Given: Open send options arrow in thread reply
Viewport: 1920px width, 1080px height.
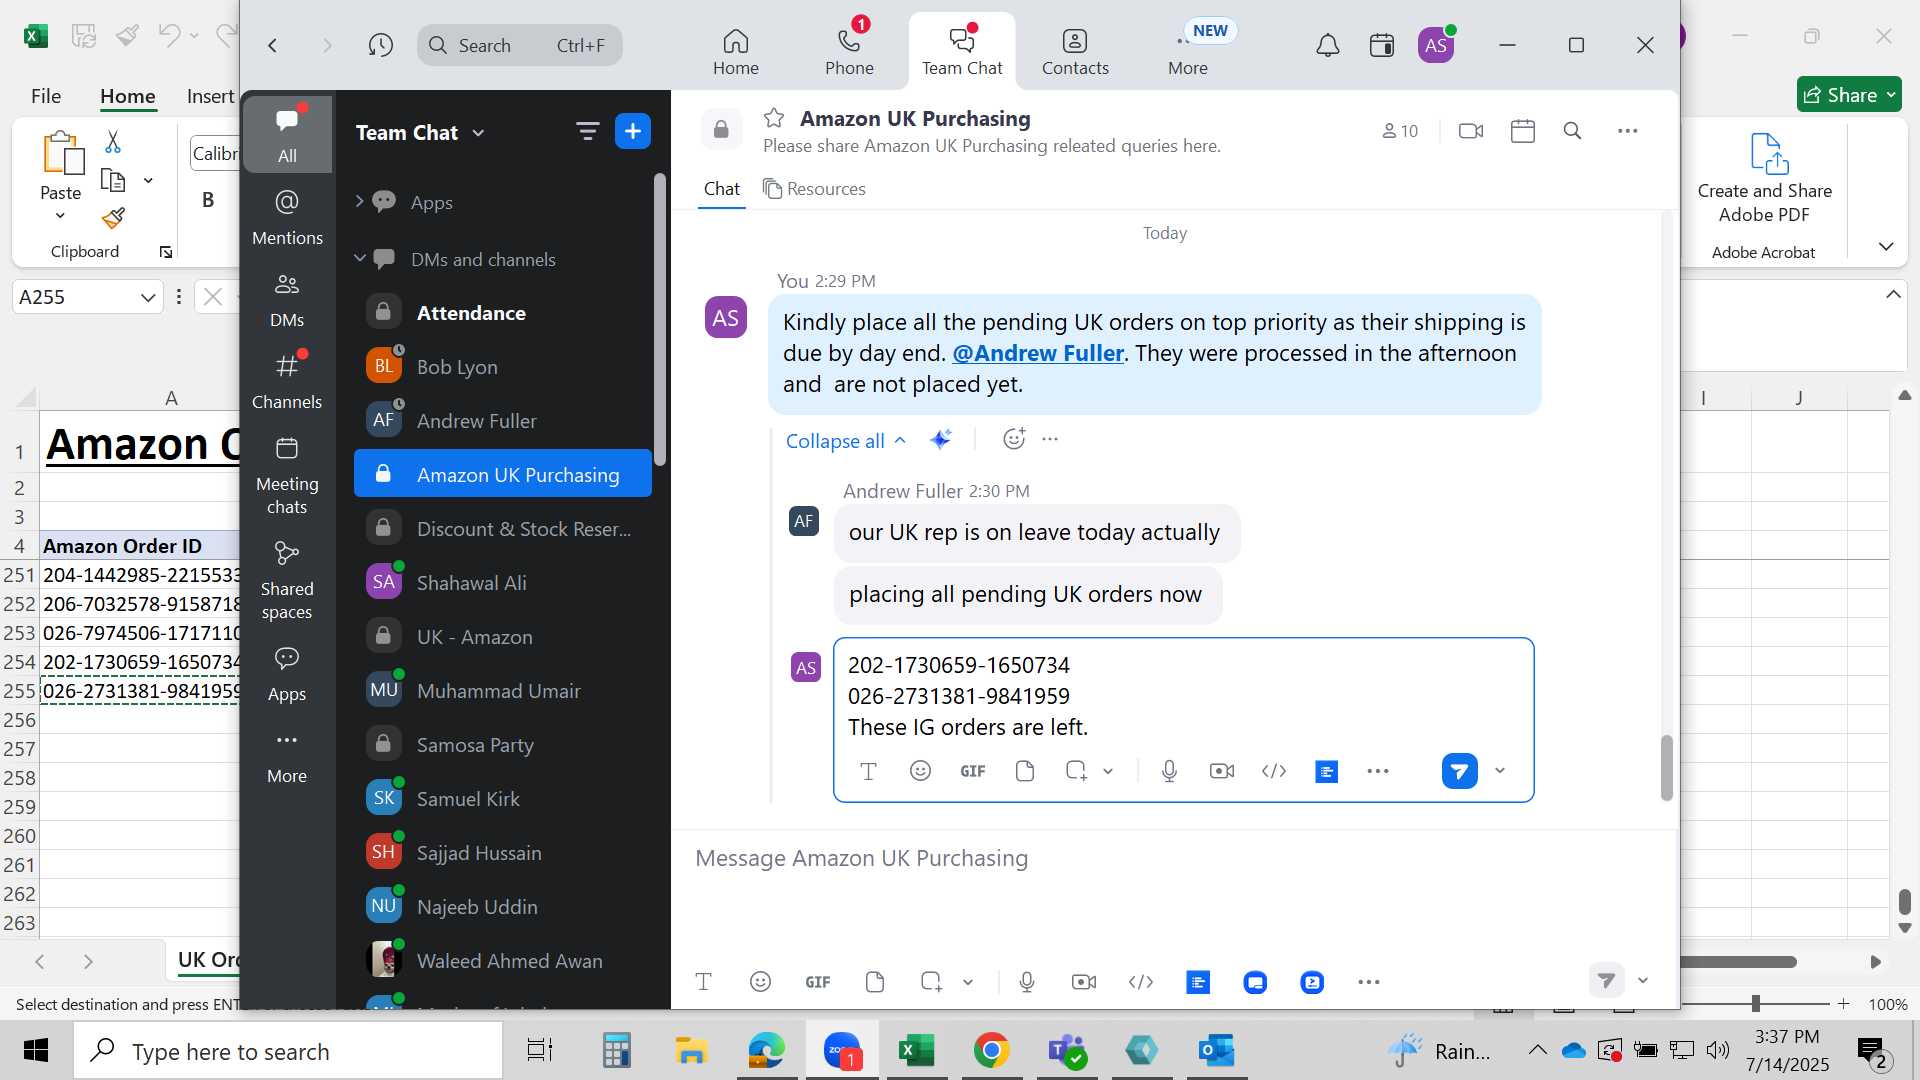Looking at the screenshot, I should point(1499,771).
